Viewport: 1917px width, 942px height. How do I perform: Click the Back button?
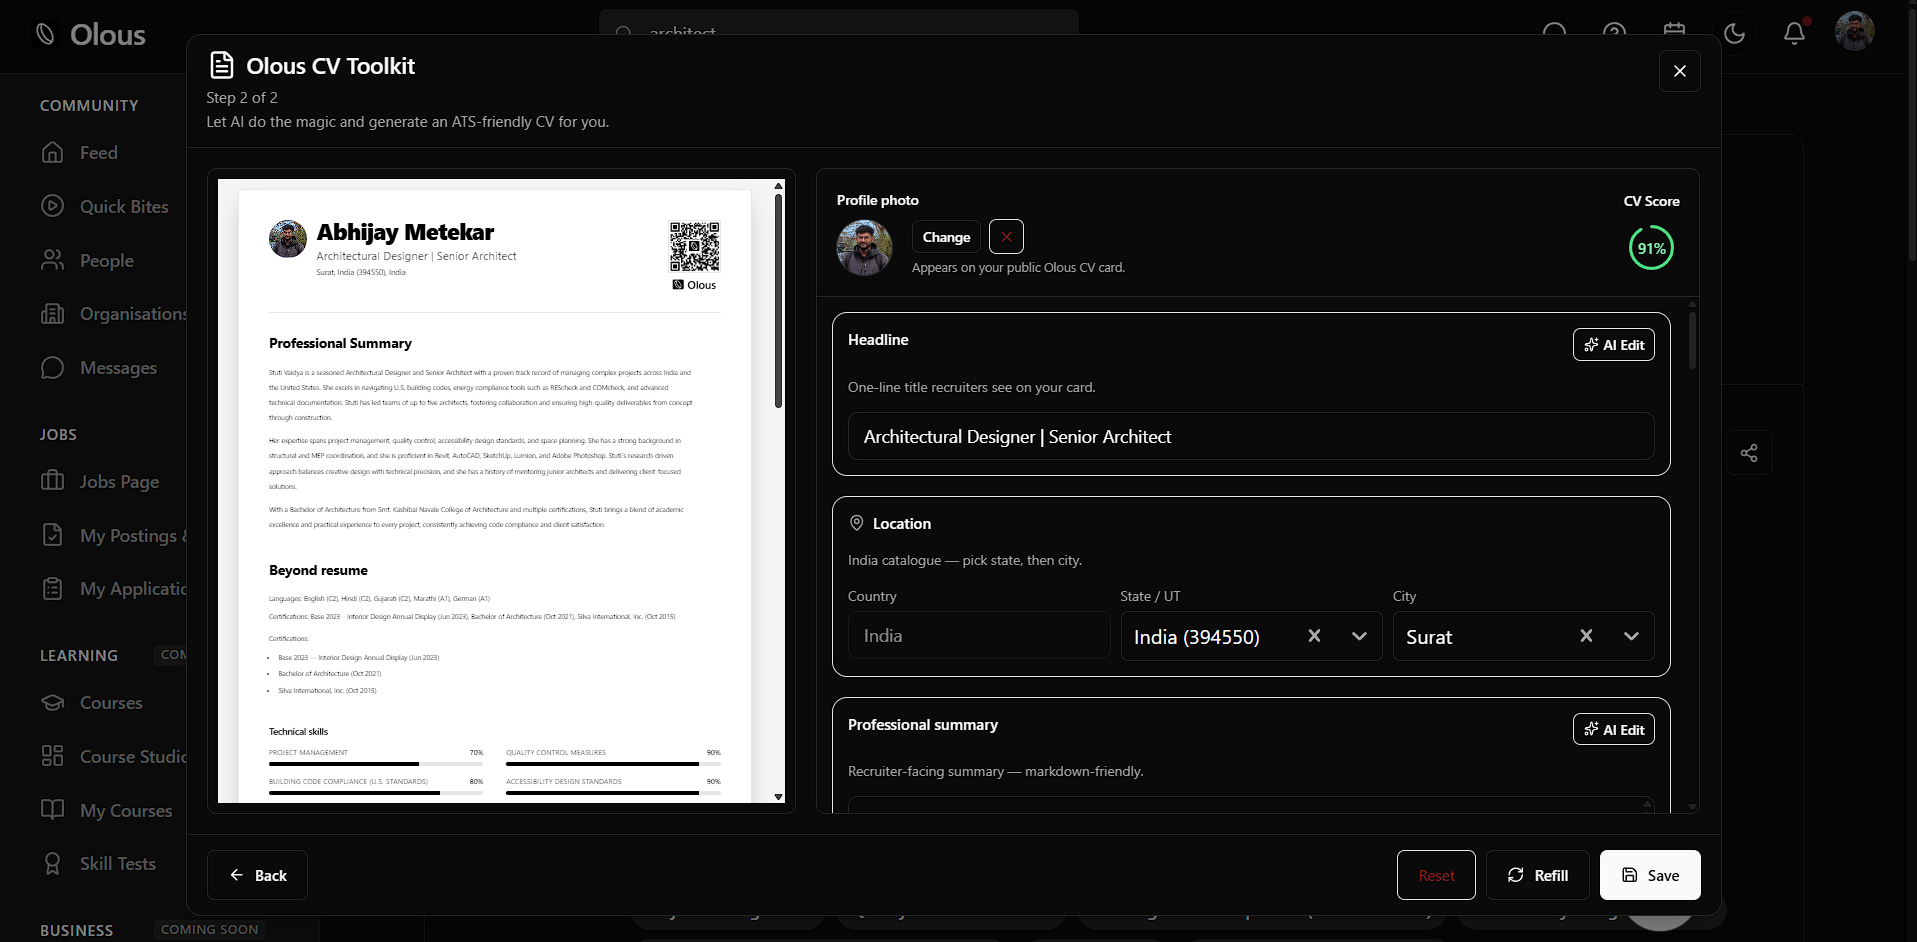click(257, 875)
